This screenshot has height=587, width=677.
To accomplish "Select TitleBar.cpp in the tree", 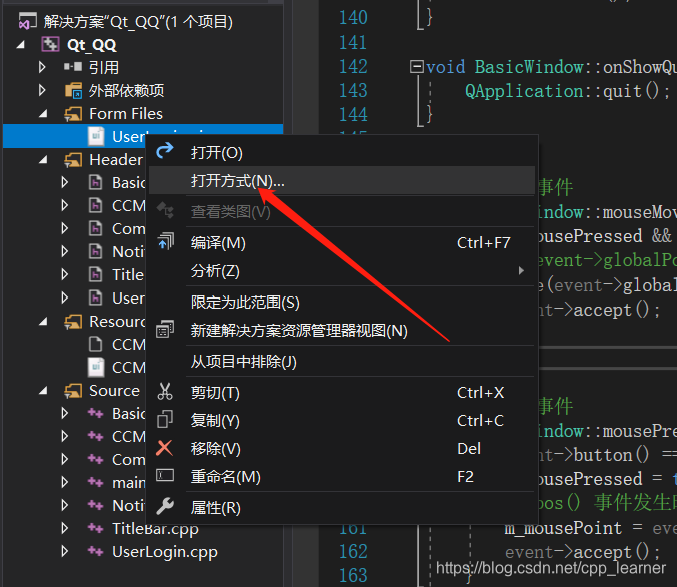I will pyautogui.click(x=155, y=528).
